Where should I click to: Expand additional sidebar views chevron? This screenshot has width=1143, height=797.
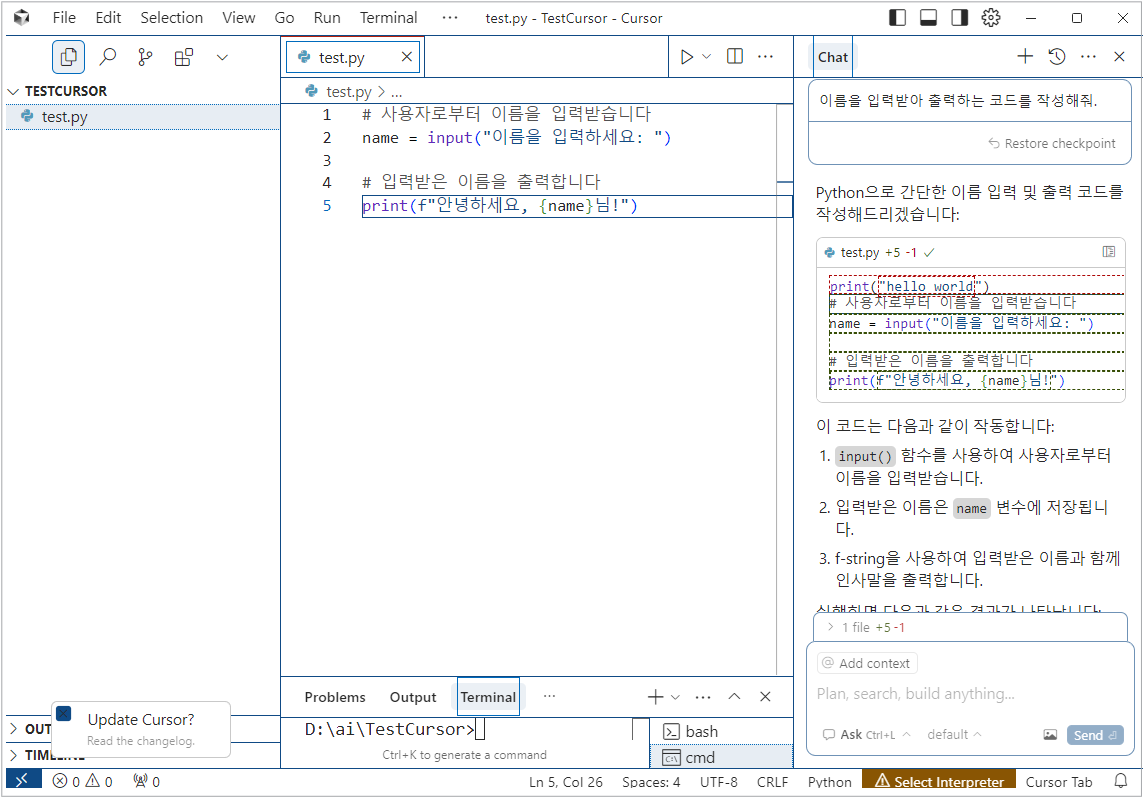(x=222, y=57)
